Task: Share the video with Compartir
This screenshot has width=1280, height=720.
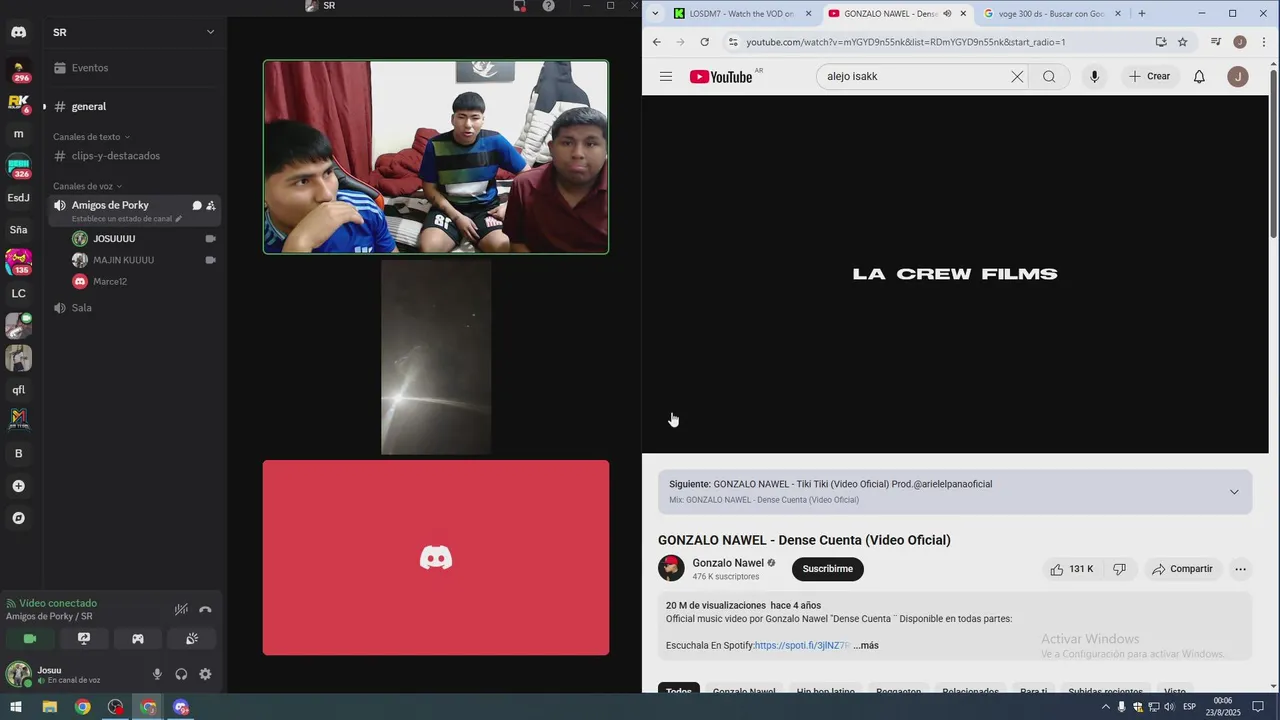Action: coord(1182,569)
